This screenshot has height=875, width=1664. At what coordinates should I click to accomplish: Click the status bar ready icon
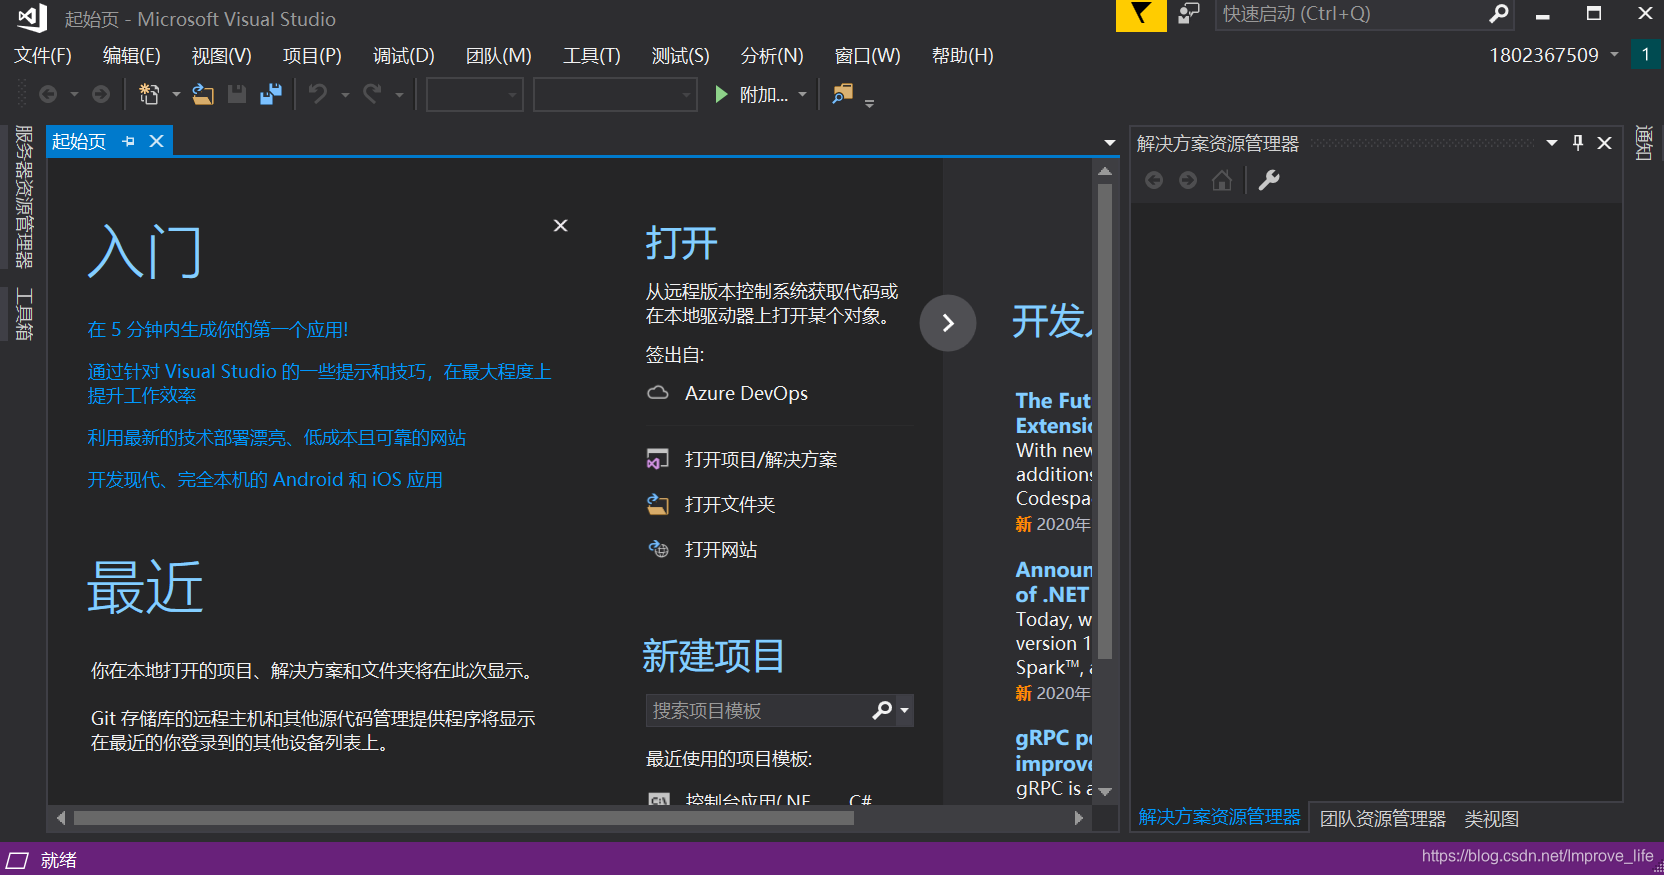coord(18,860)
